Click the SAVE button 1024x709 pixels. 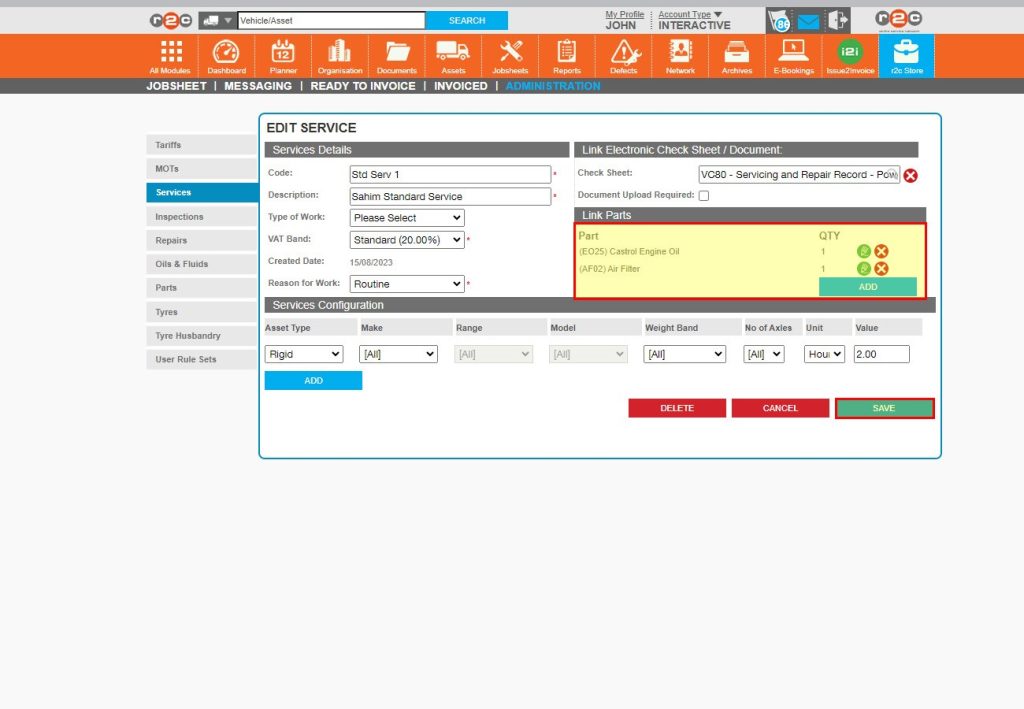(884, 408)
